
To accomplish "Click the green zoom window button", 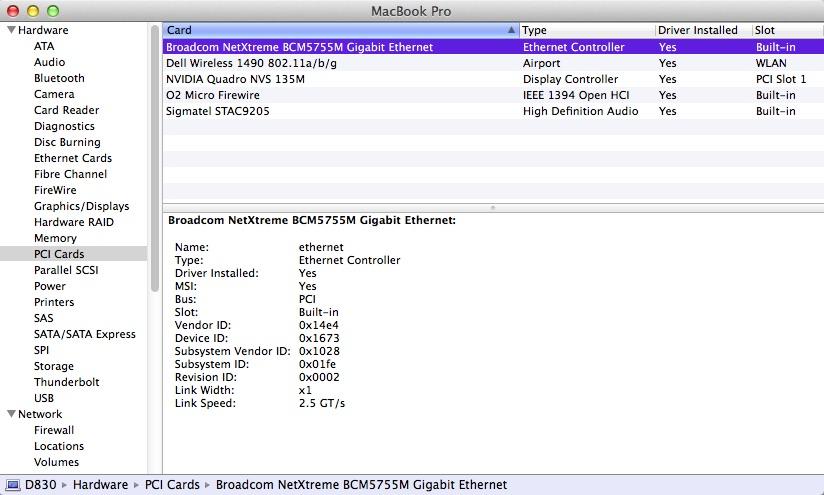I will 53,11.
